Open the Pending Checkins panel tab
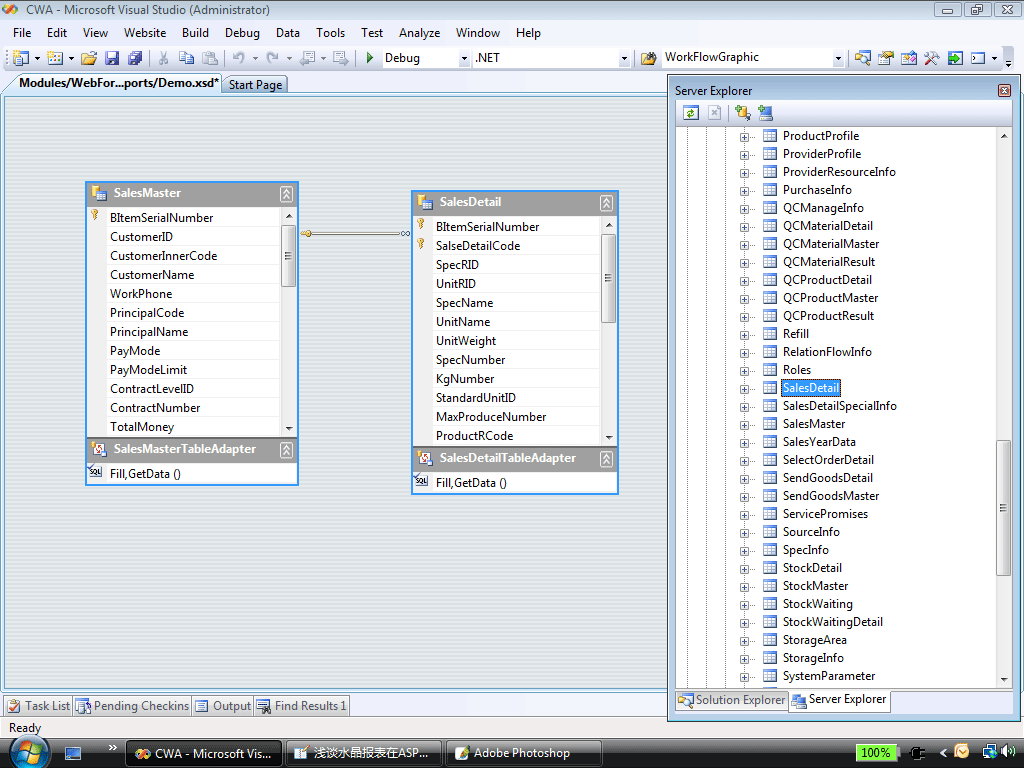 tap(133, 706)
